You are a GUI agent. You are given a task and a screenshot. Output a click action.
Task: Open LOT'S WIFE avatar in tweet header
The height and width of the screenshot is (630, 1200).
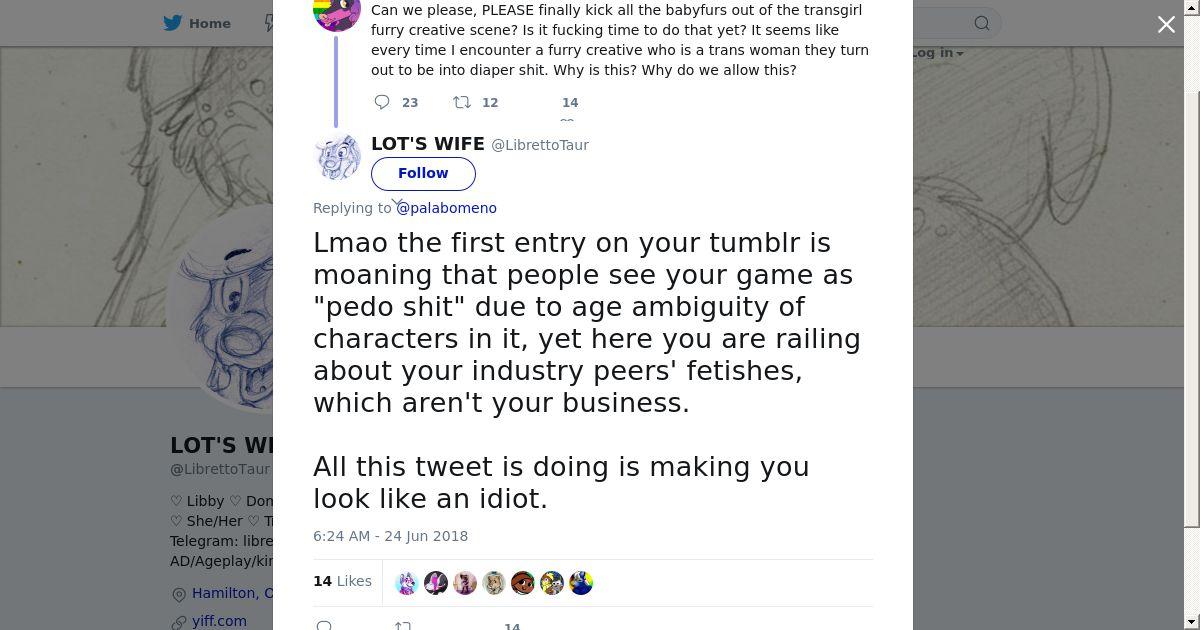337,157
